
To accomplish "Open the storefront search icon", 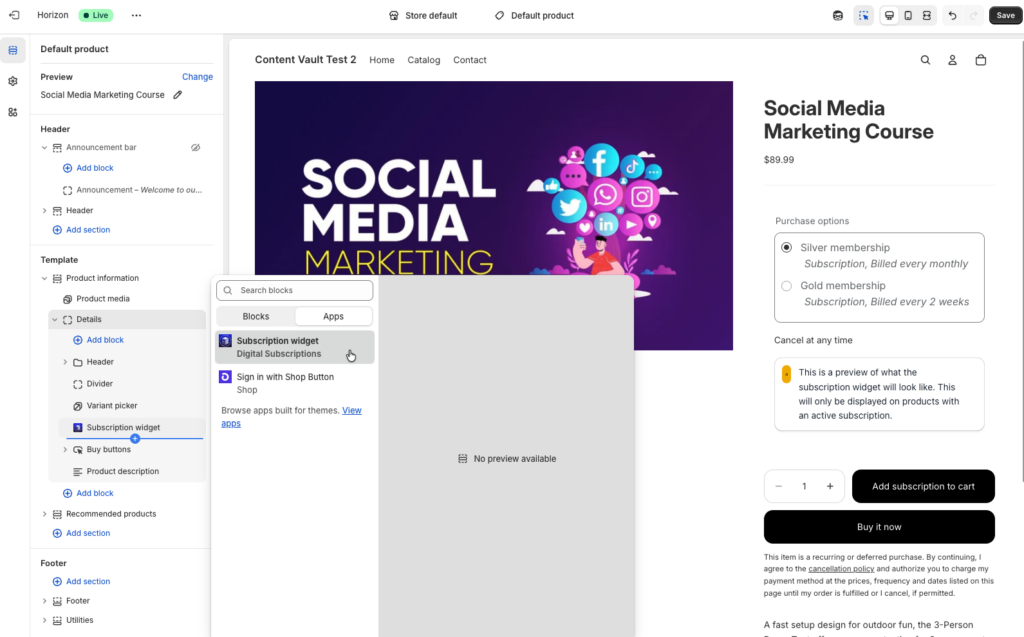I will [x=925, y=60].
